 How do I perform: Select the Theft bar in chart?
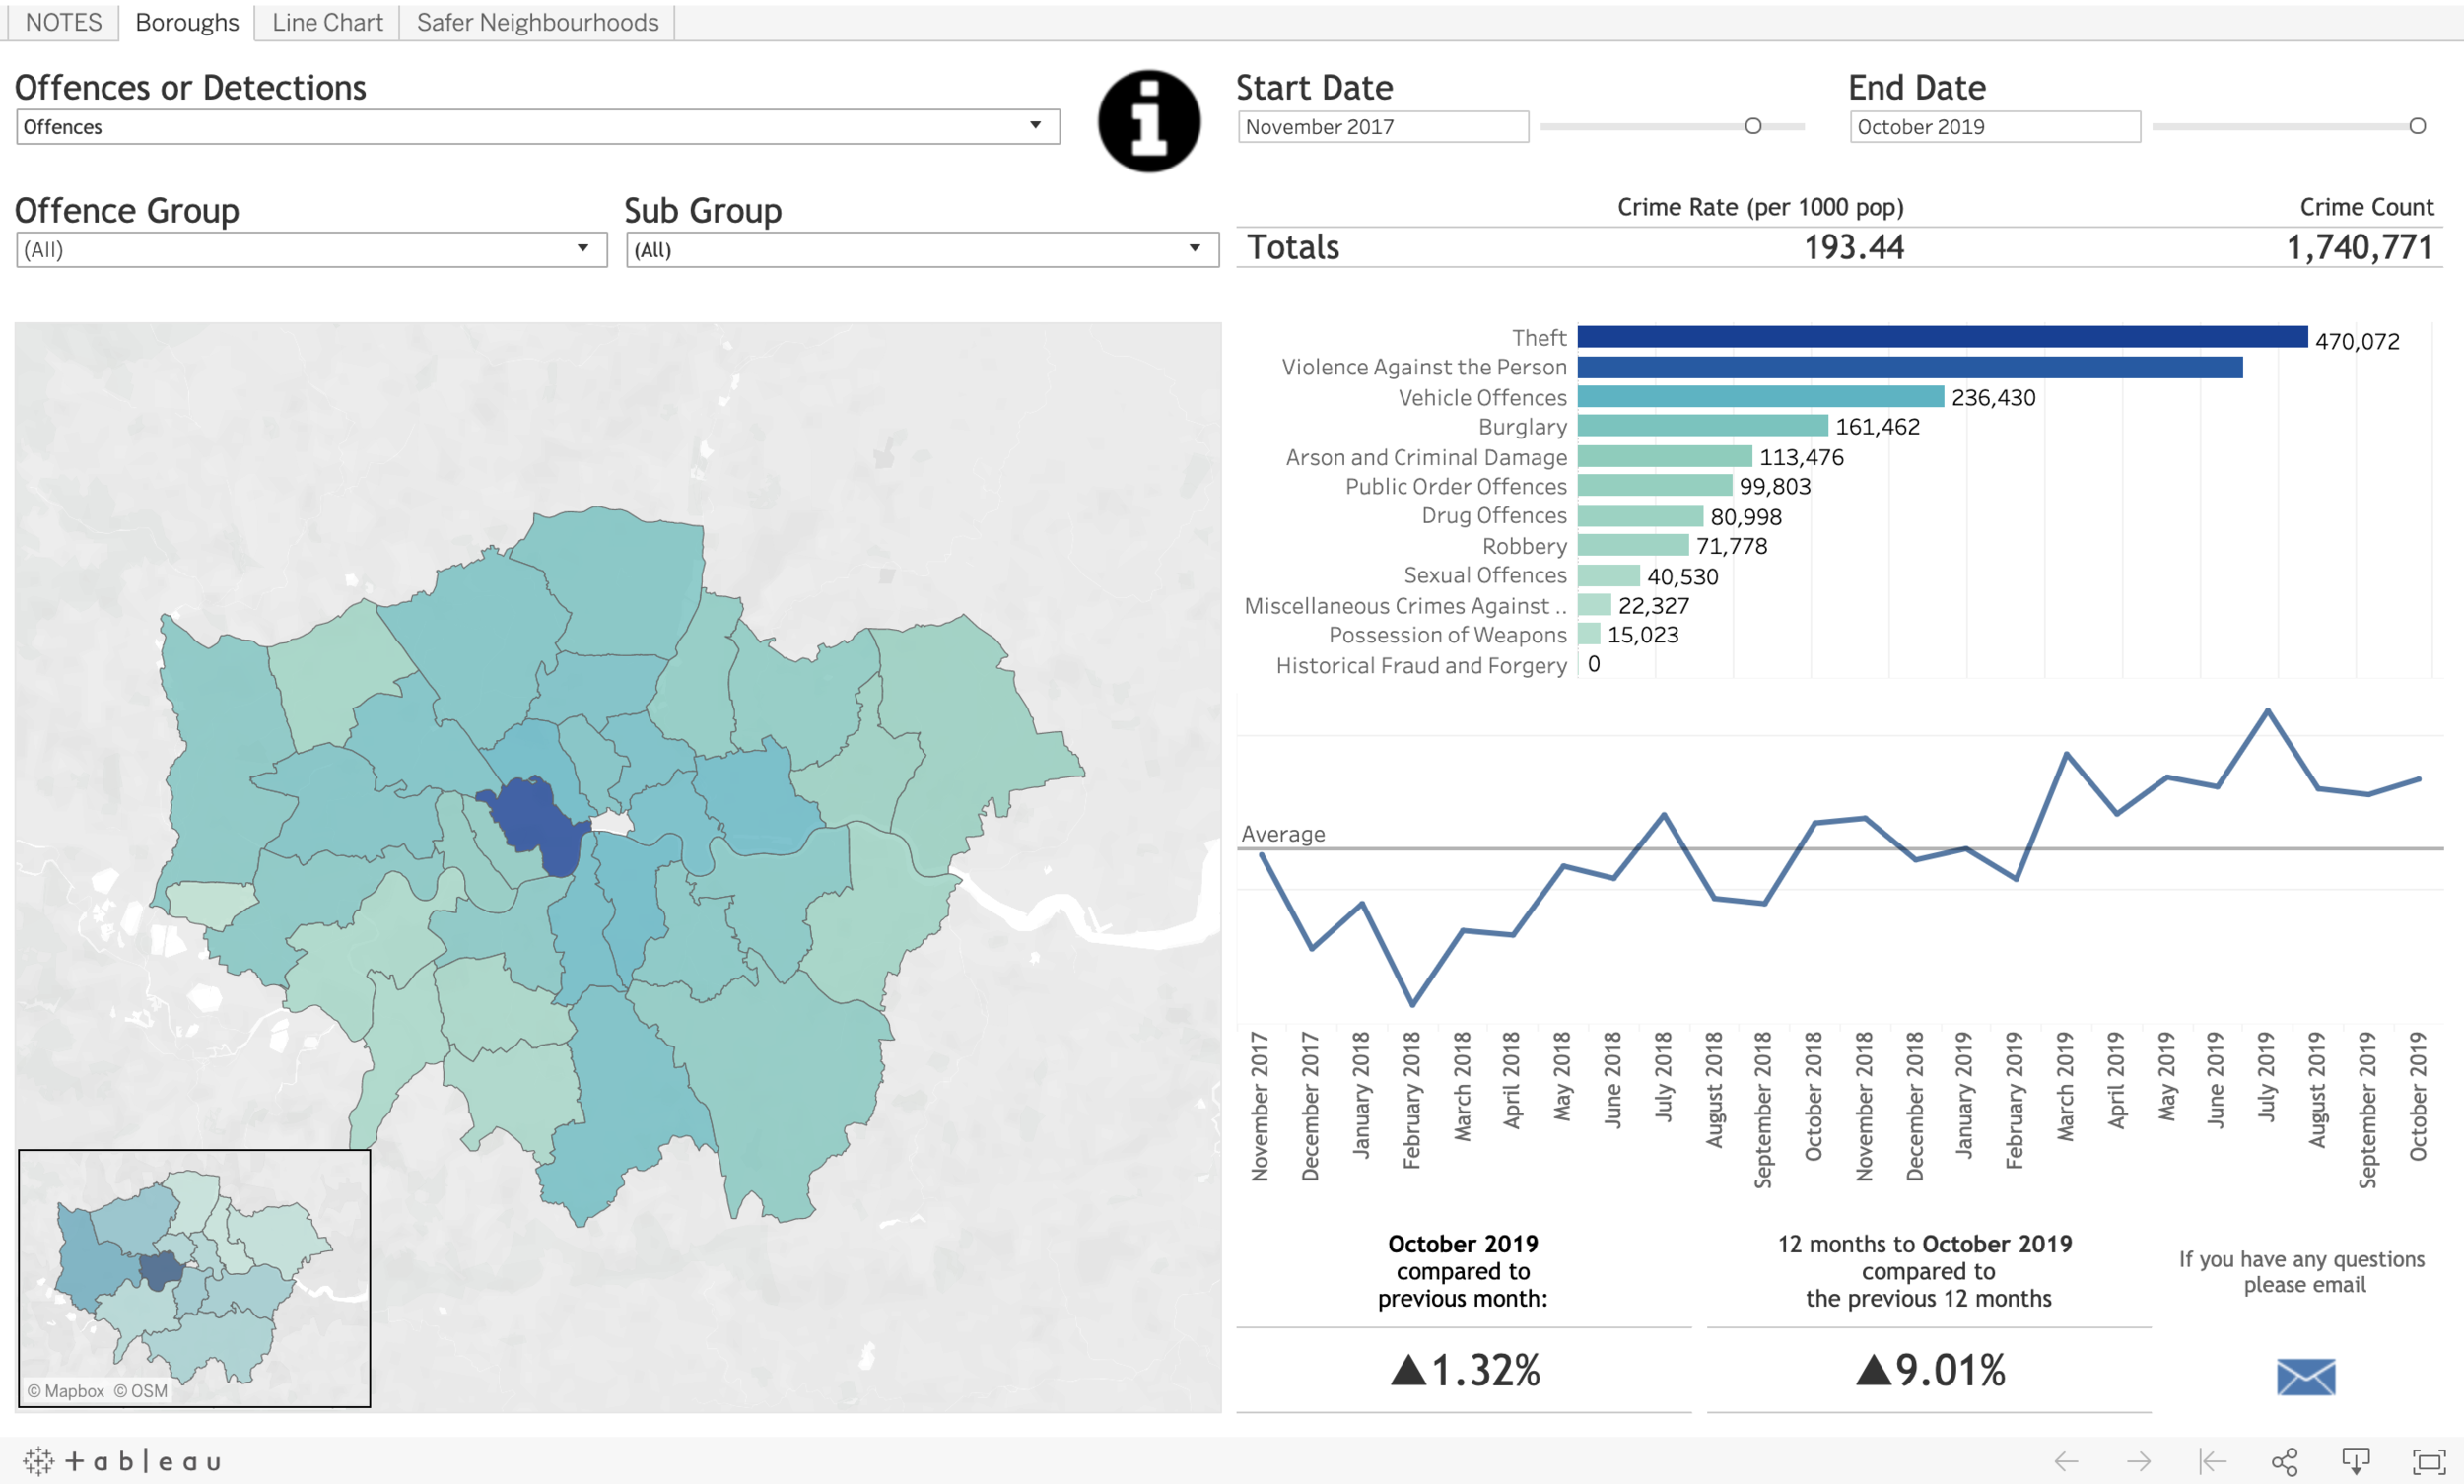tap(1942, 337)
